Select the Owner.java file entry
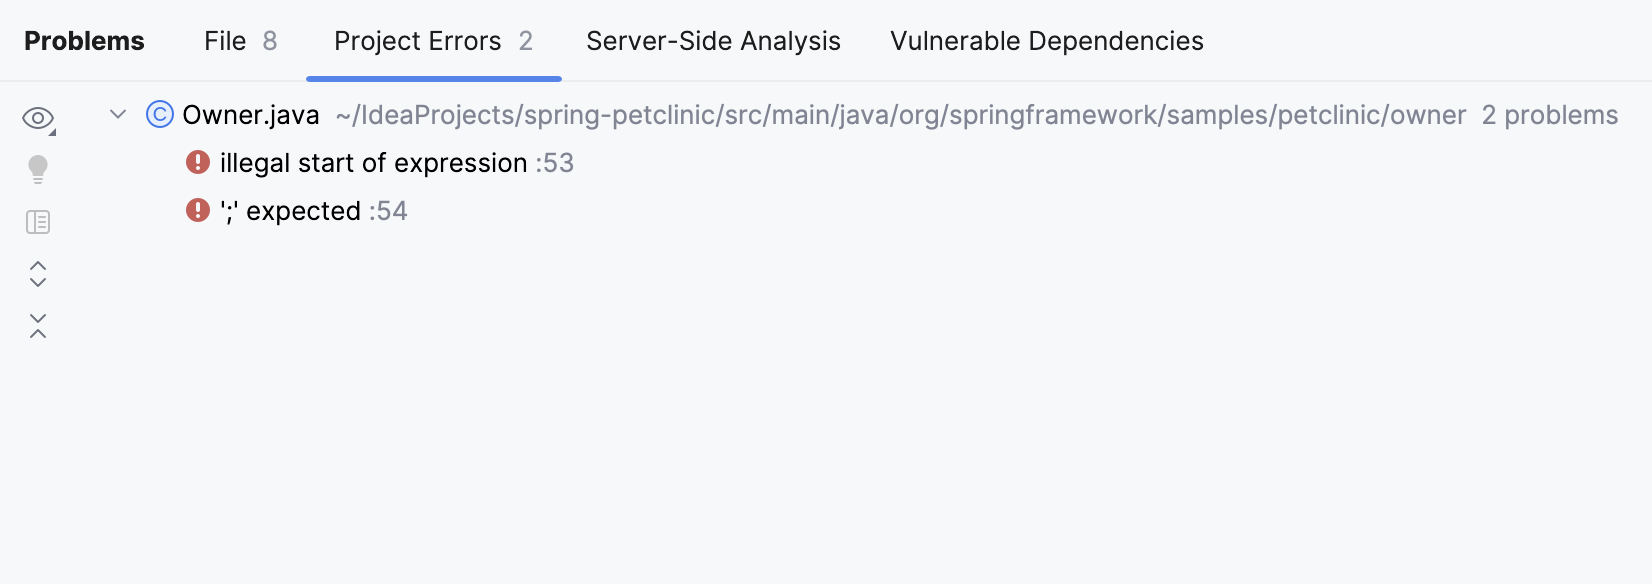Screen dimensions: 1652x584 [251, 115]
